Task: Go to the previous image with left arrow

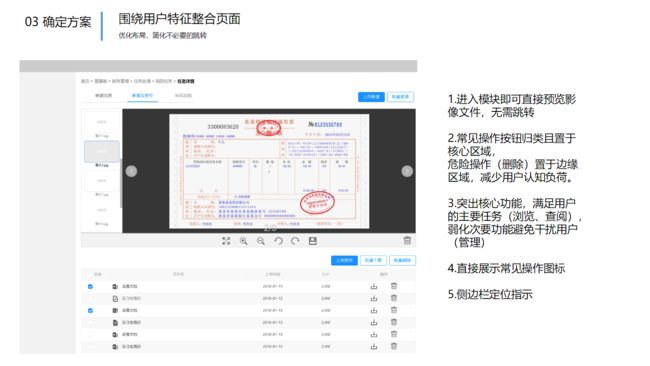Action: pos(131,171)
